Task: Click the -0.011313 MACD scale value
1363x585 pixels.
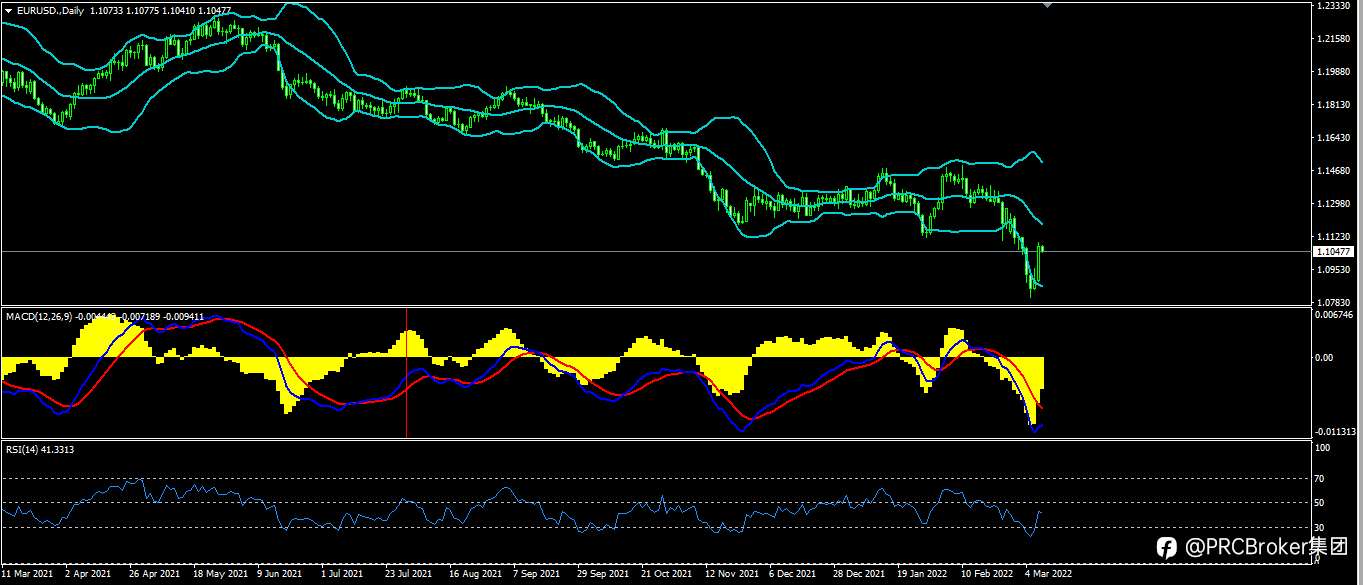Action: tap(1337, 431)
